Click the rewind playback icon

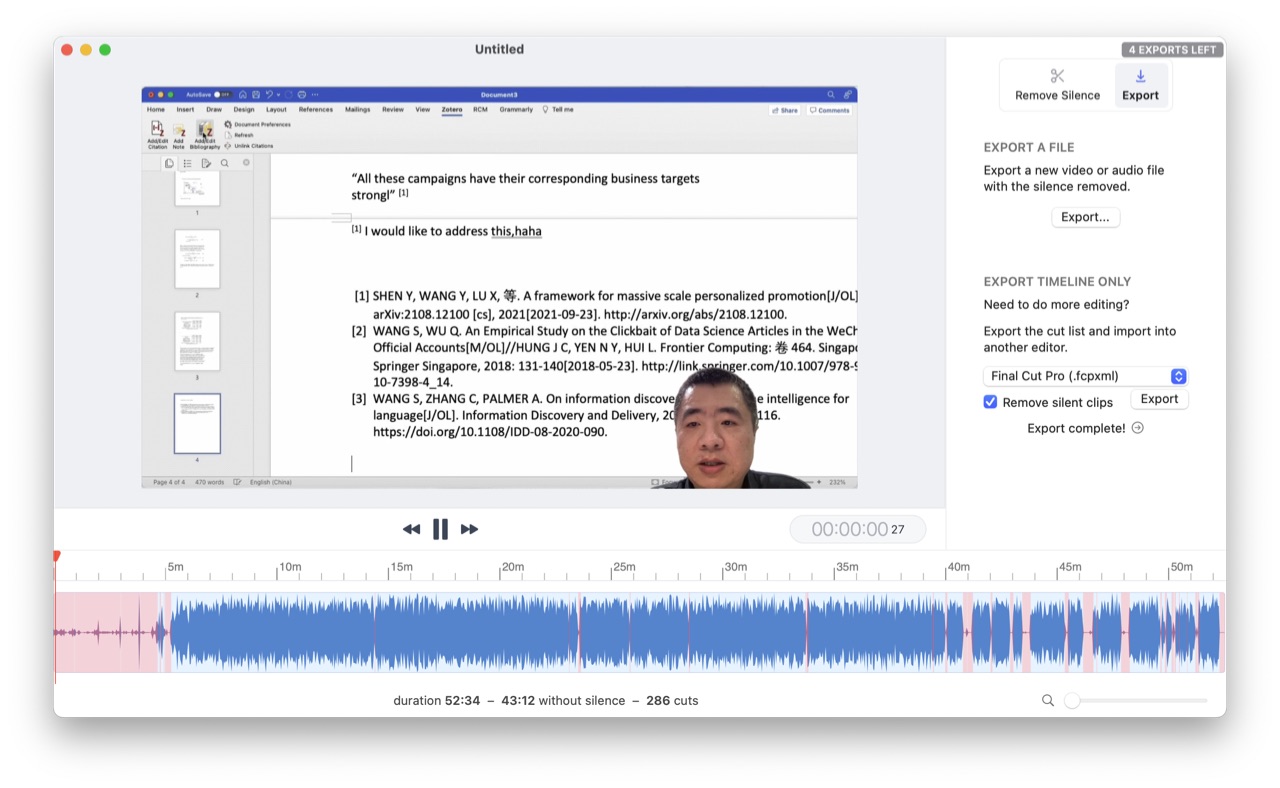411,529
